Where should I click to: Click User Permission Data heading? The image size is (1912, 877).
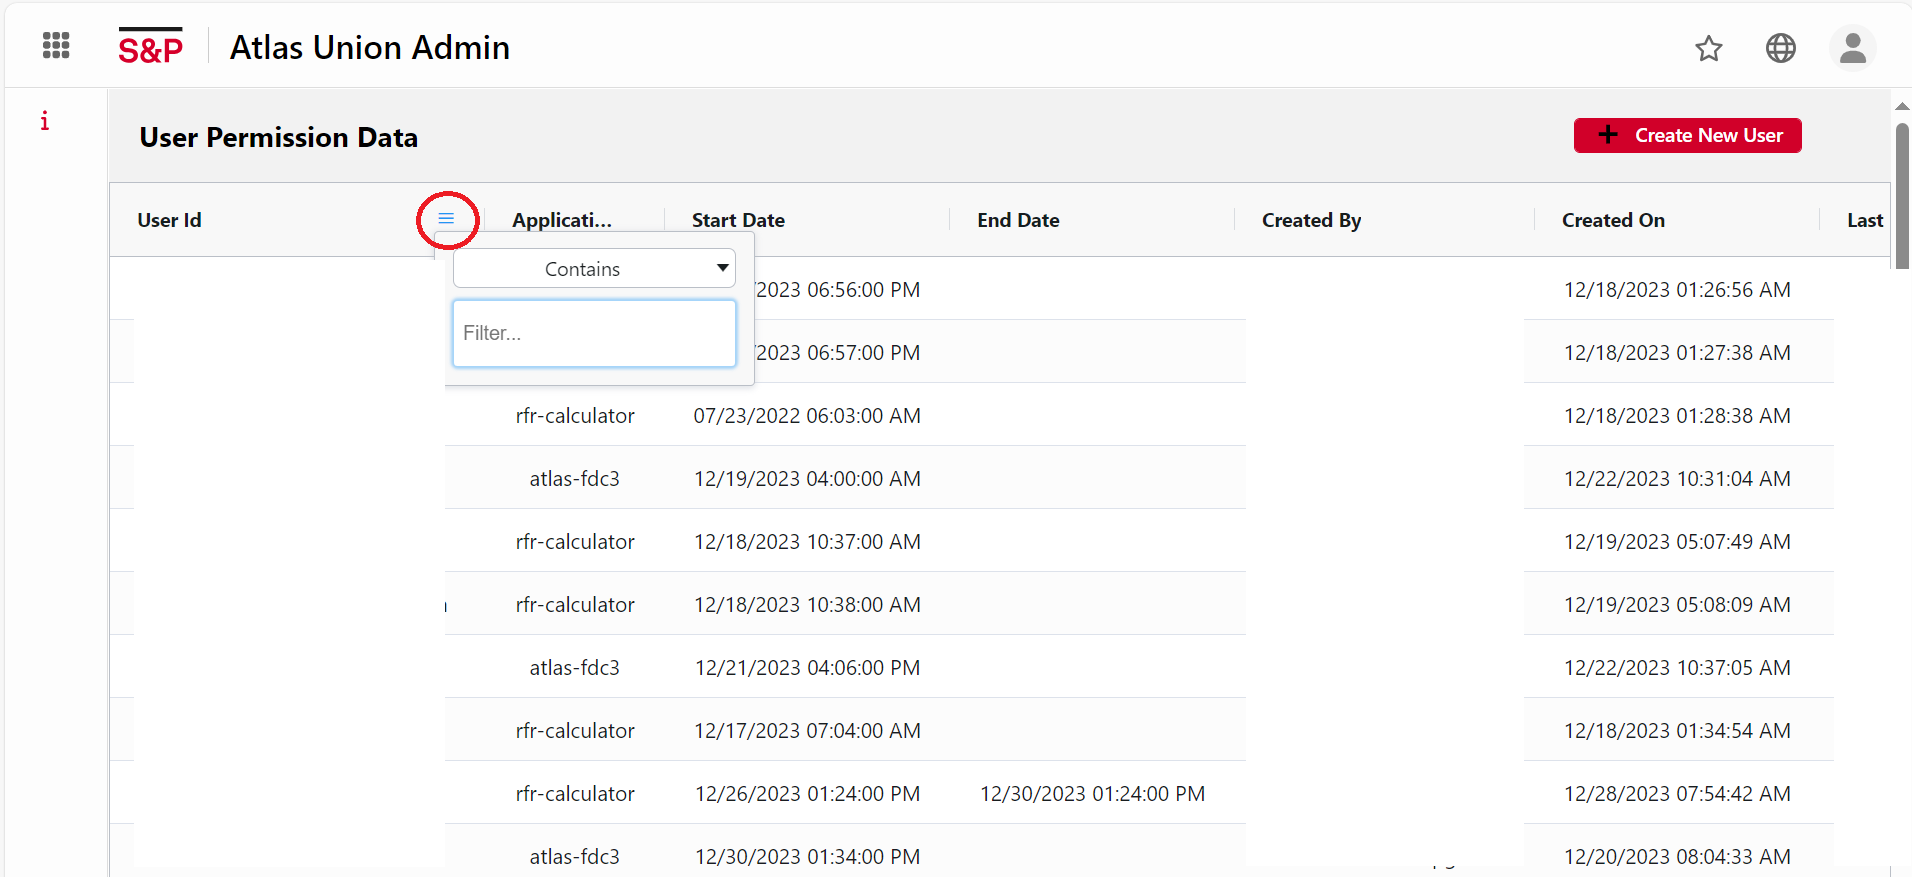tap(279, 137)
